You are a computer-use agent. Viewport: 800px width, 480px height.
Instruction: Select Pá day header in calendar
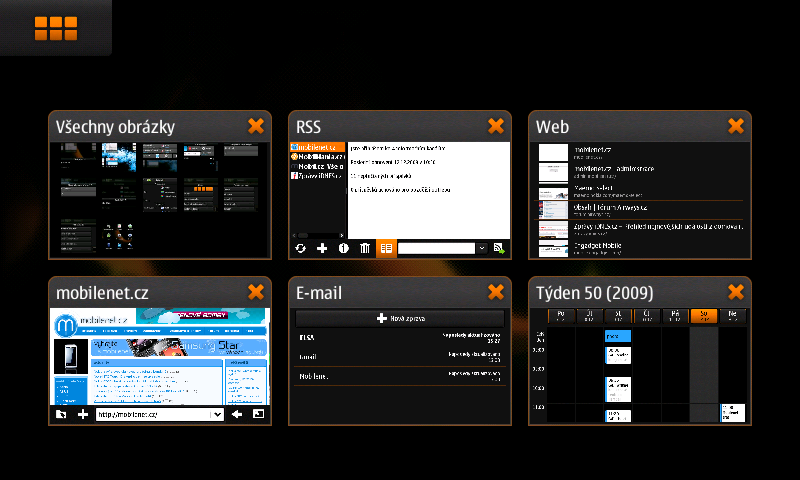point(675,316)
